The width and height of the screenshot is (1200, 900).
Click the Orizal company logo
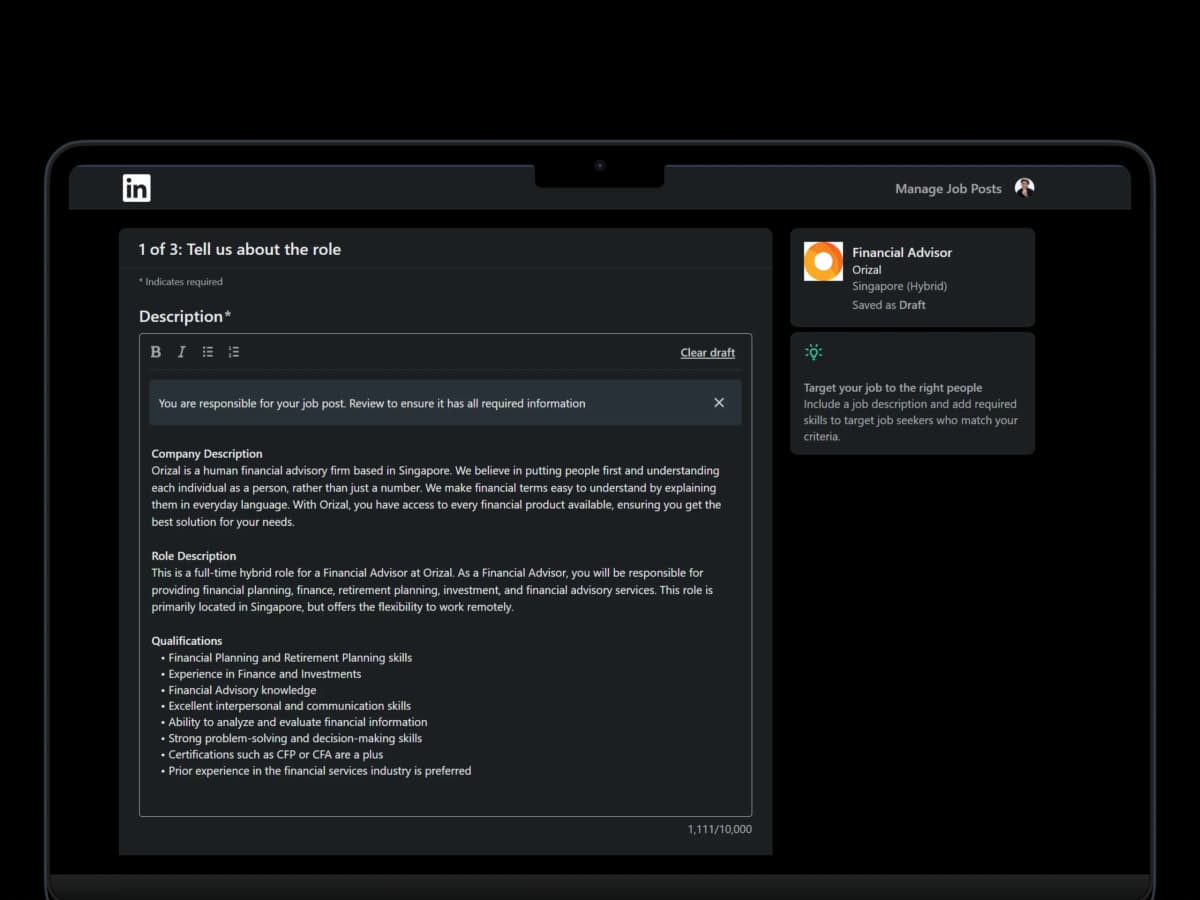tap(823, 262)
